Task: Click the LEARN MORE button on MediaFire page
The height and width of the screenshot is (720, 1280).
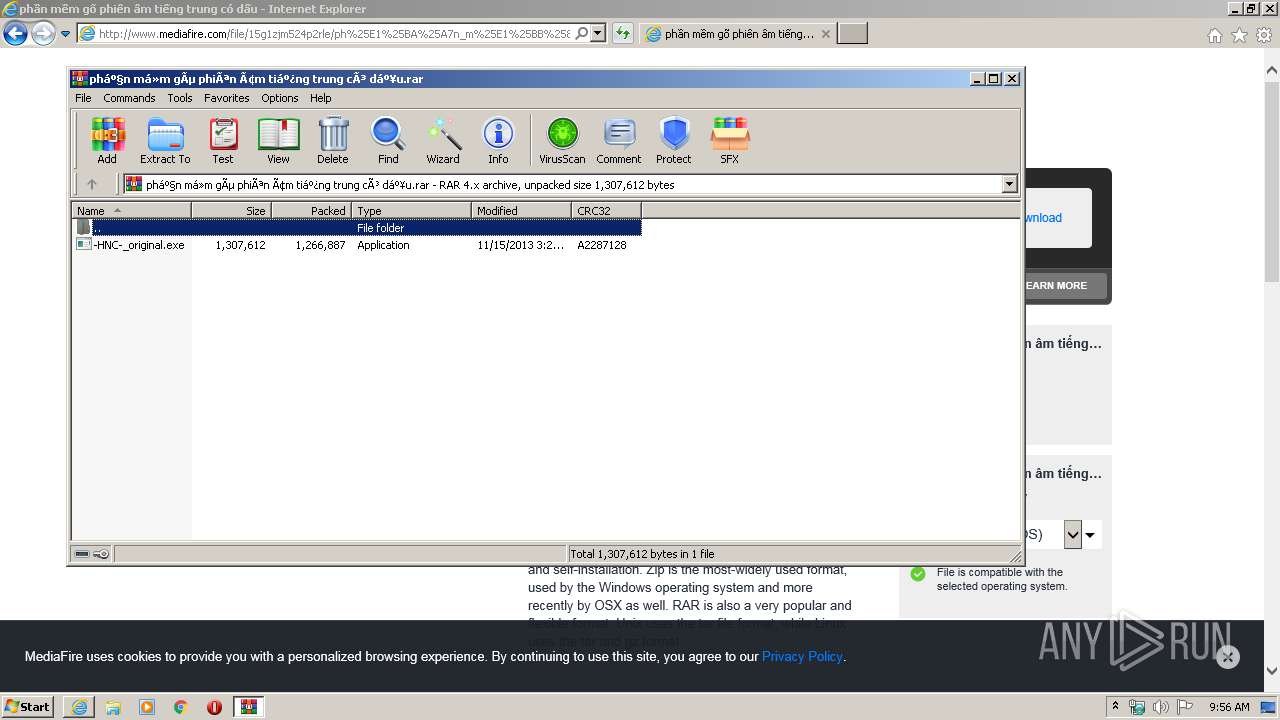Action: click(1056, 286)
